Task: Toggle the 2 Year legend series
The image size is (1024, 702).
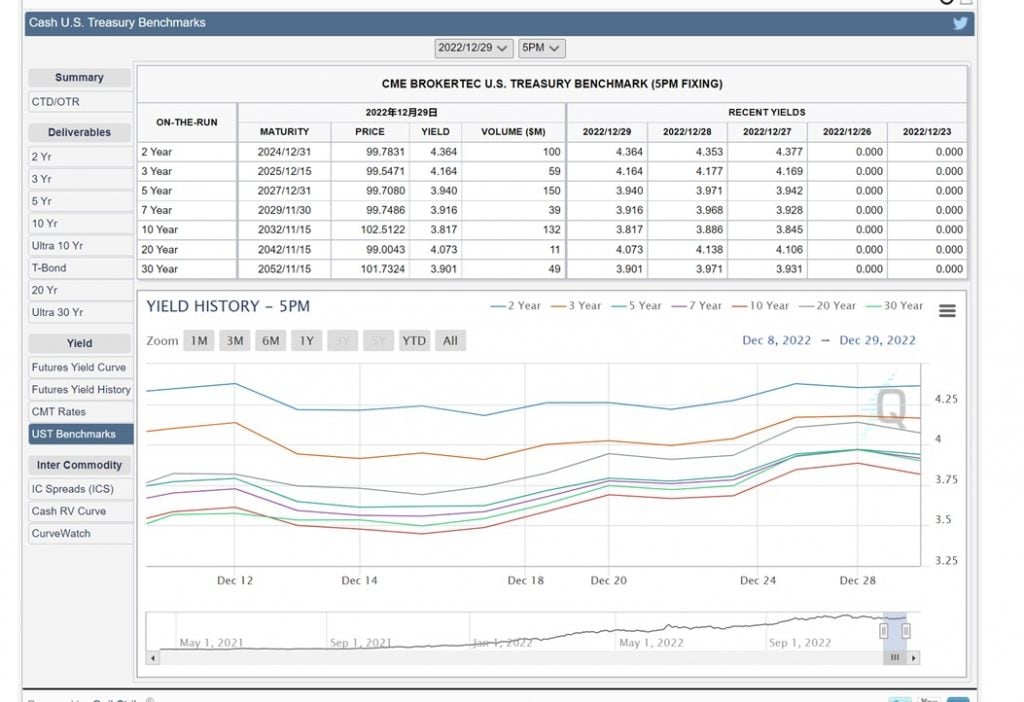Action: [515, 306]
